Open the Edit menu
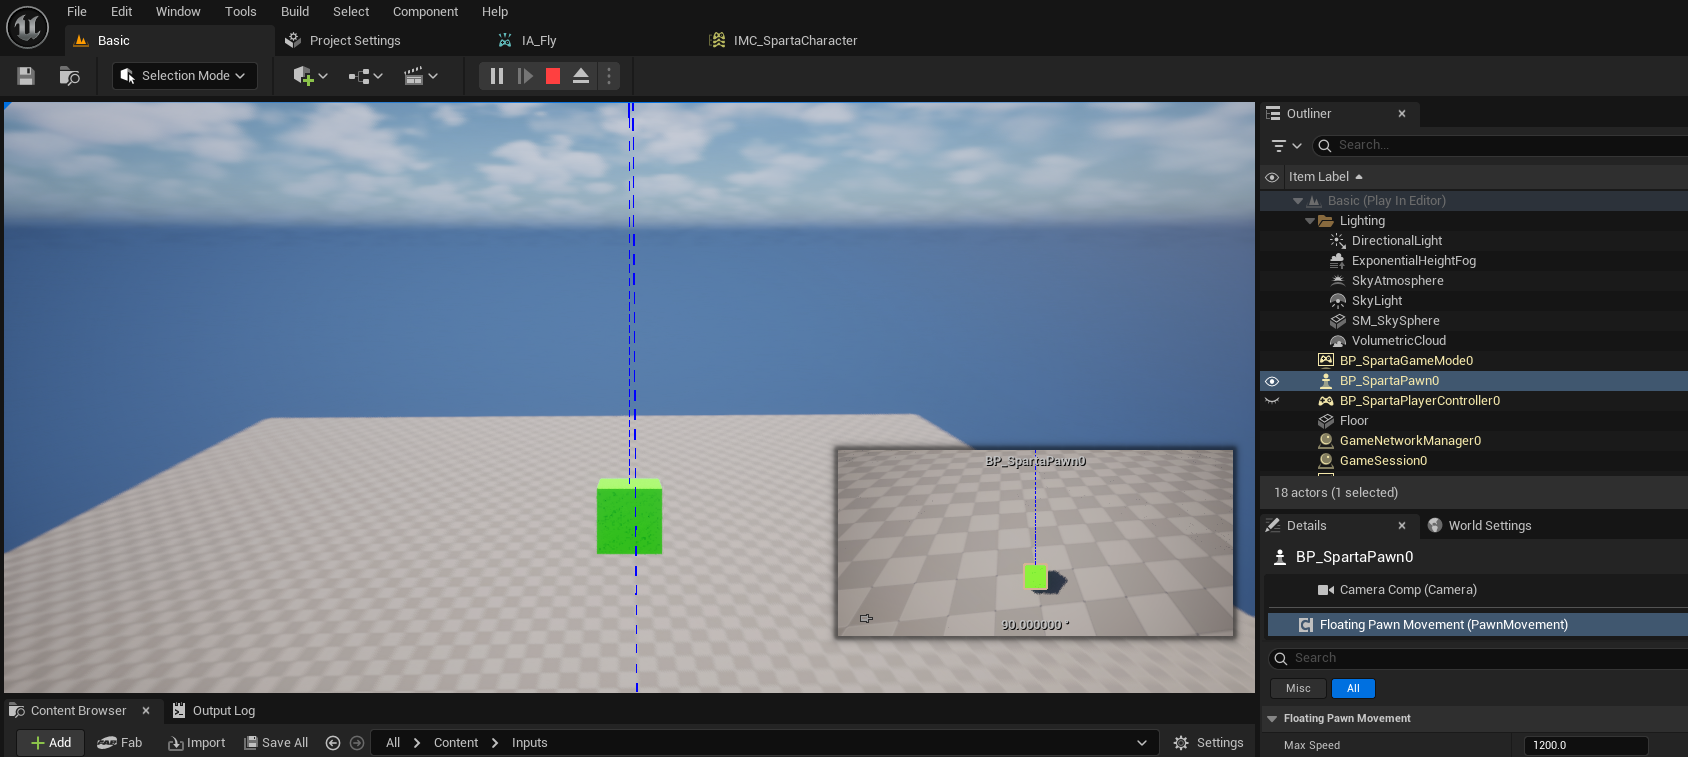Screen dimensions: 1688x757 [x=121, y=12]
